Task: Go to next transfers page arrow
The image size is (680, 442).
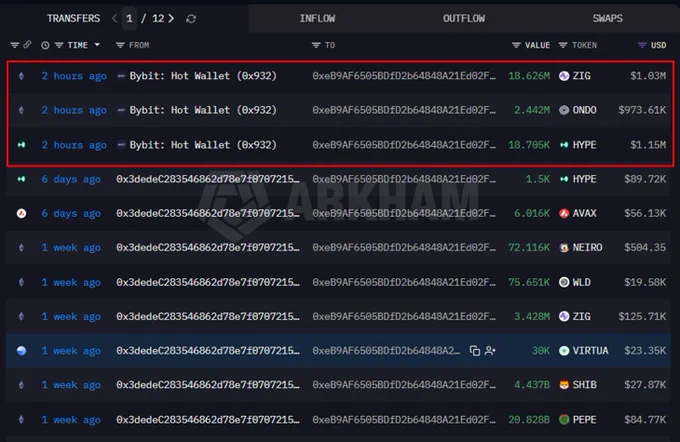Action: point(171,18)
